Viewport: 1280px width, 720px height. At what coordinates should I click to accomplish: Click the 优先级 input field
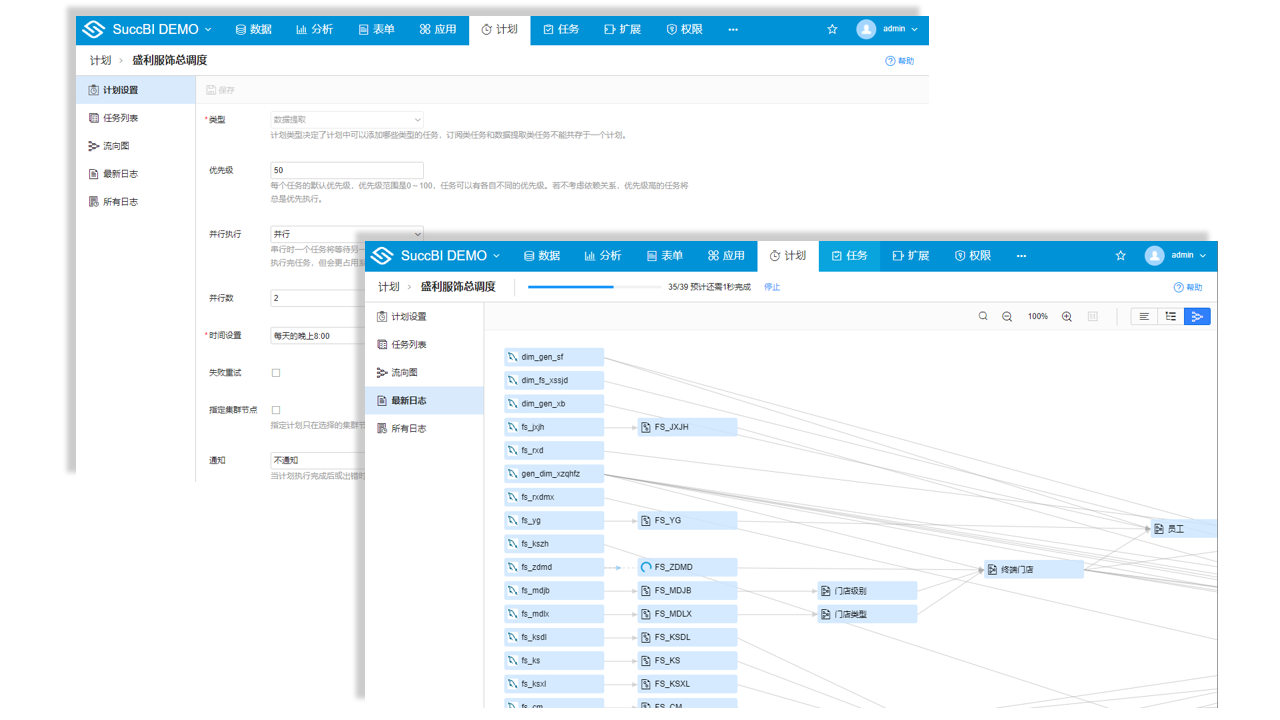346,171
